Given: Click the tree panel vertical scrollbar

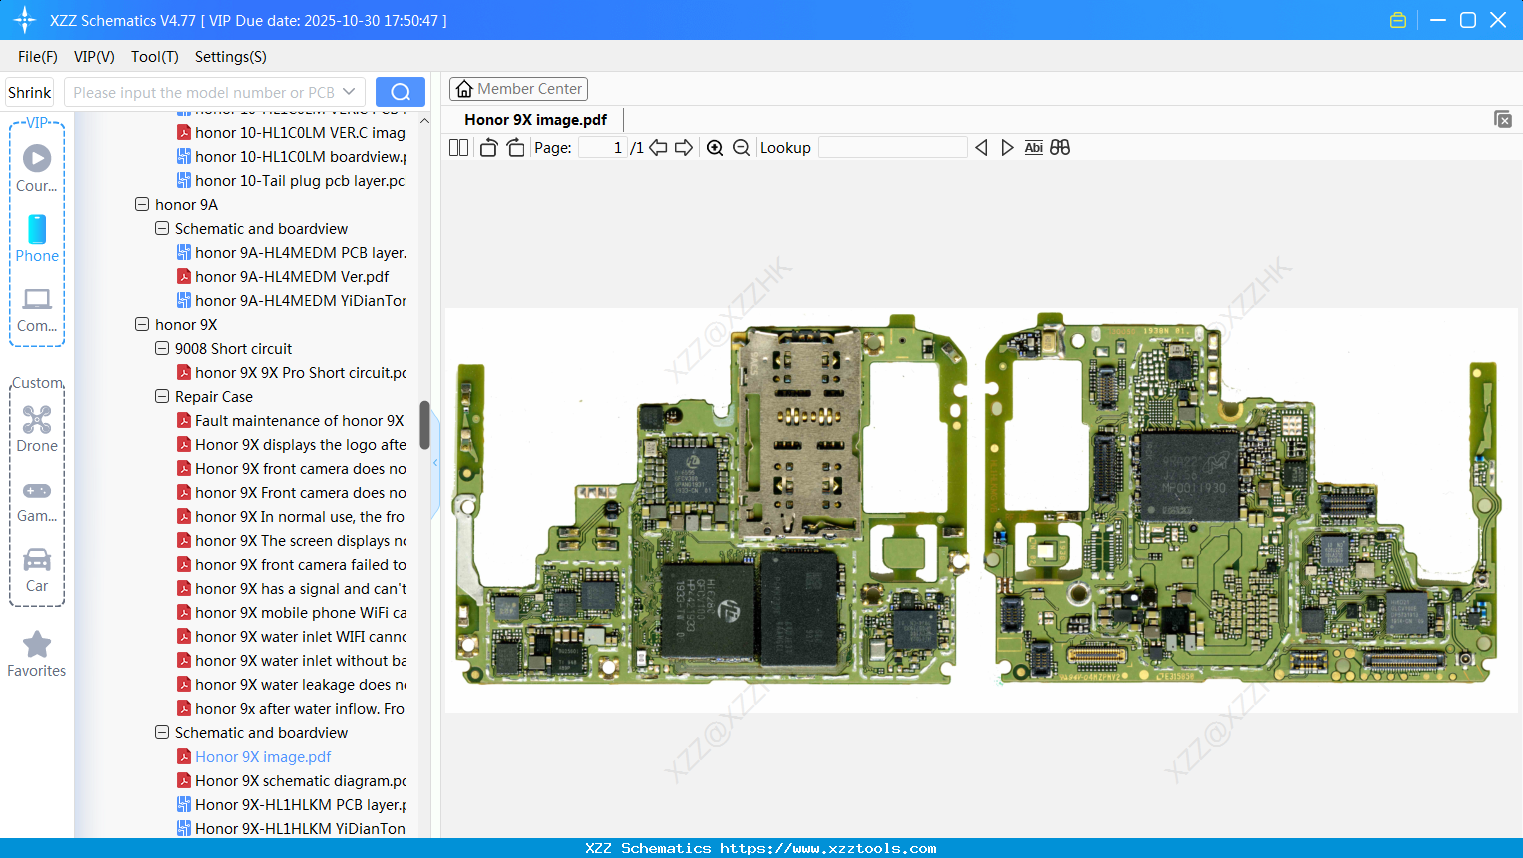Looking at the screenshot, I should tap(424, 426).
